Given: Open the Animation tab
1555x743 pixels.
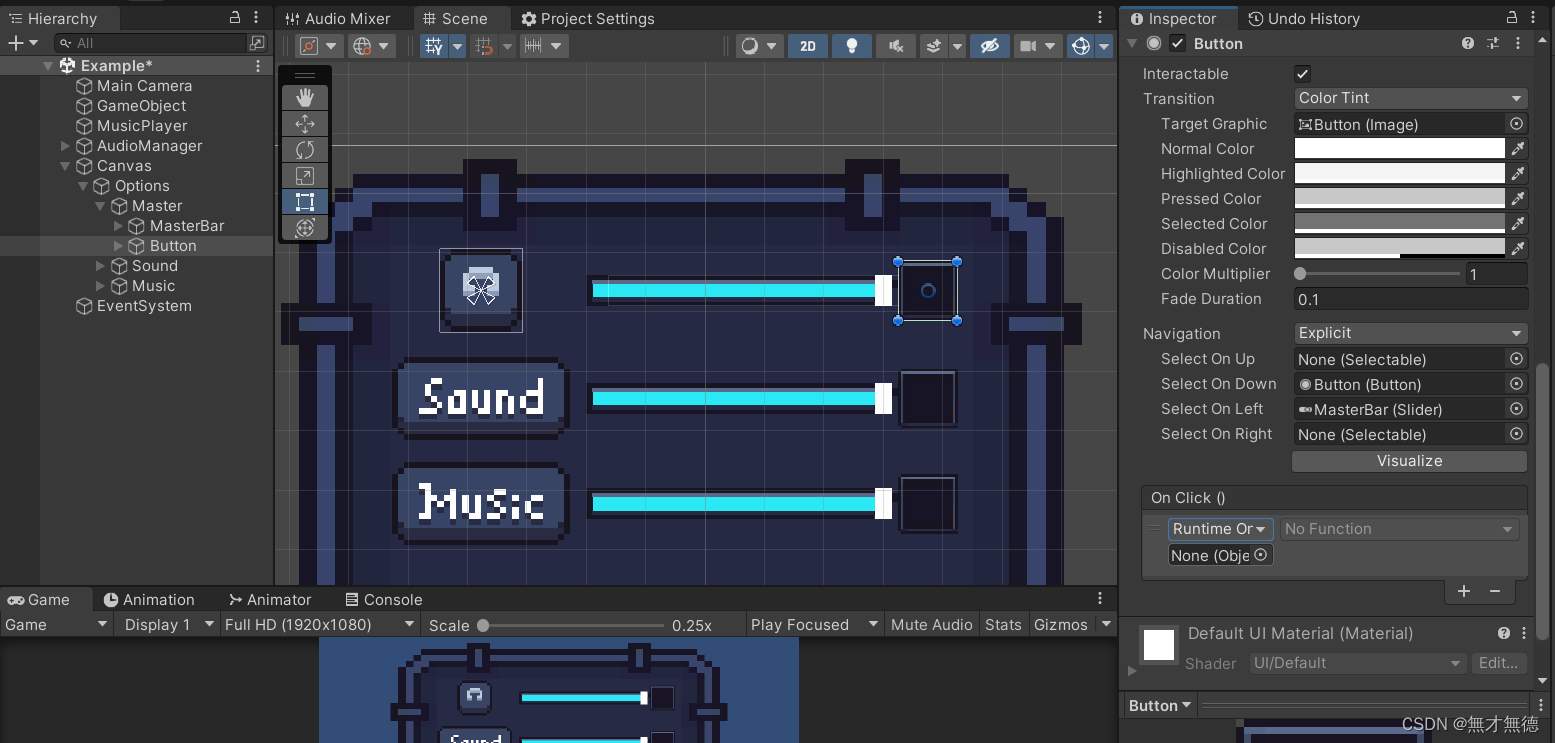Looking at the screenshot, I should [x=149, y=600].
